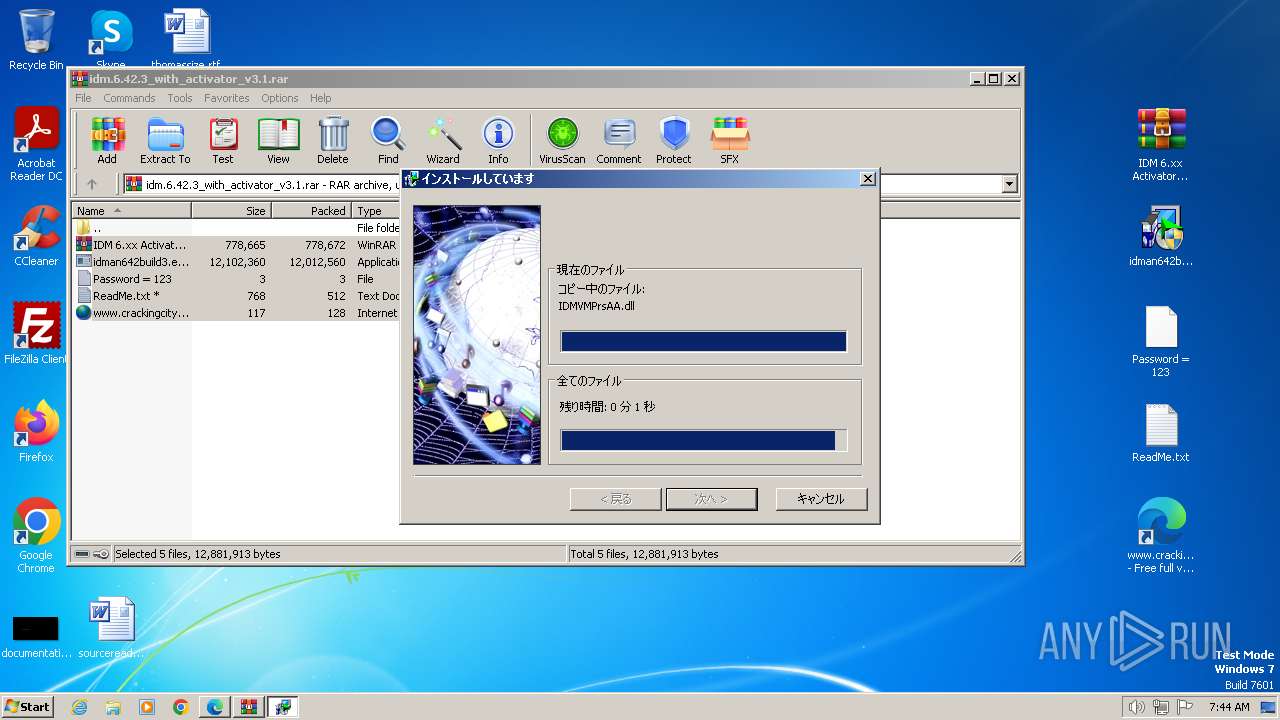Click the Find magnifier icon

point(388,140)
